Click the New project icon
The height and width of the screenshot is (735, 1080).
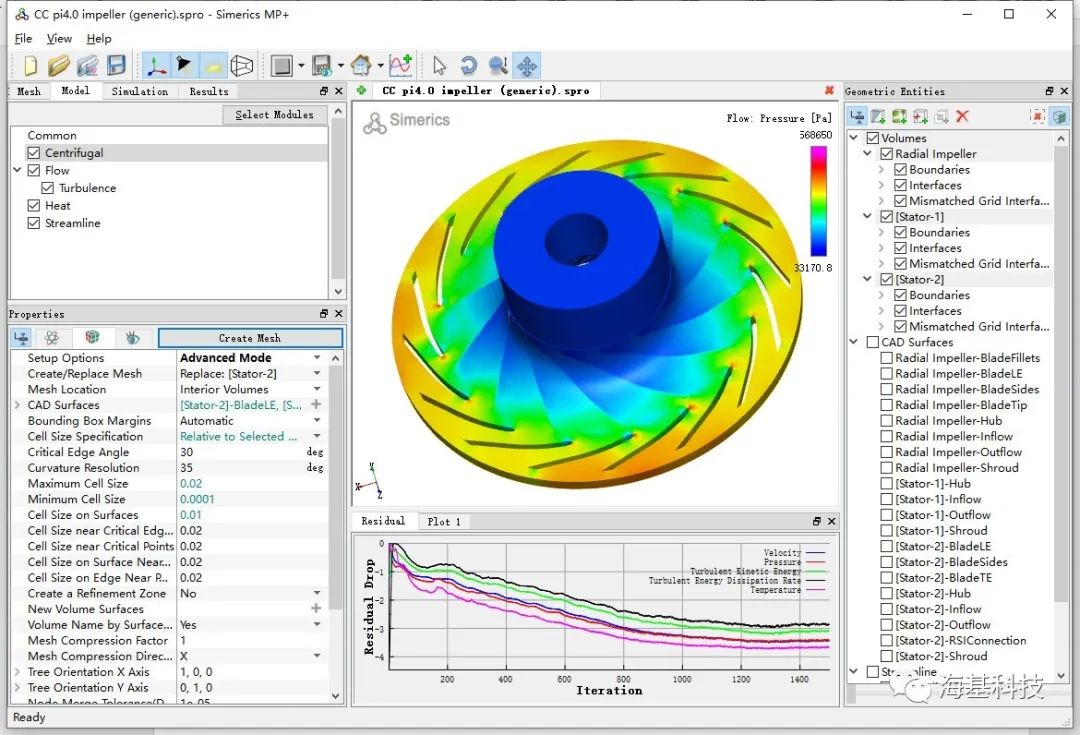[30, 65]
